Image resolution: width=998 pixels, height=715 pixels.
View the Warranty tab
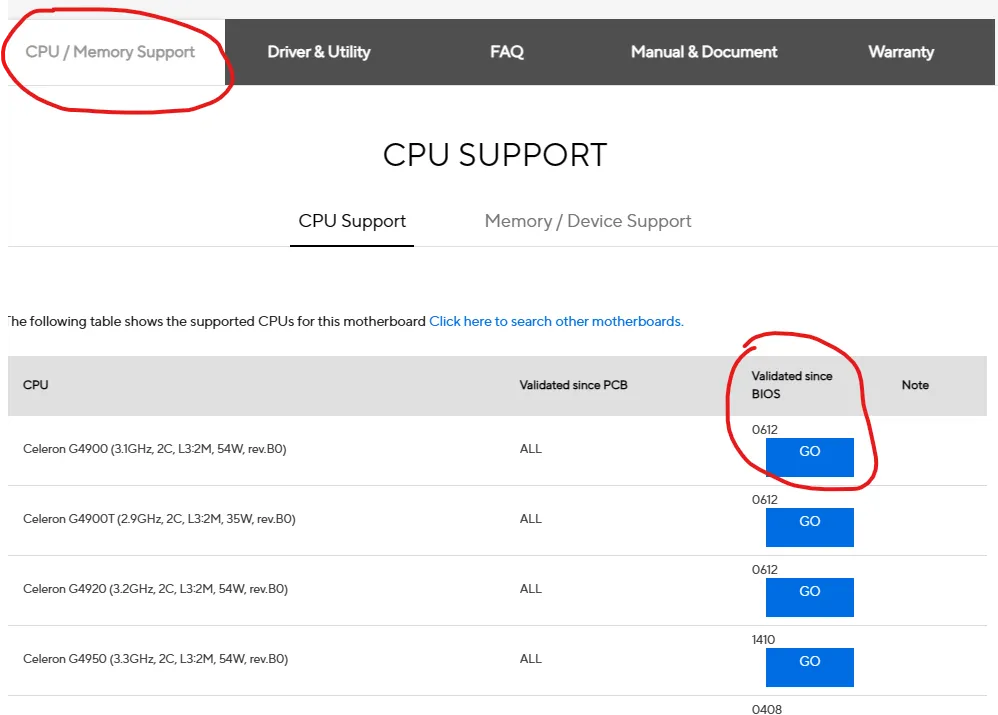tap(900, 51)
